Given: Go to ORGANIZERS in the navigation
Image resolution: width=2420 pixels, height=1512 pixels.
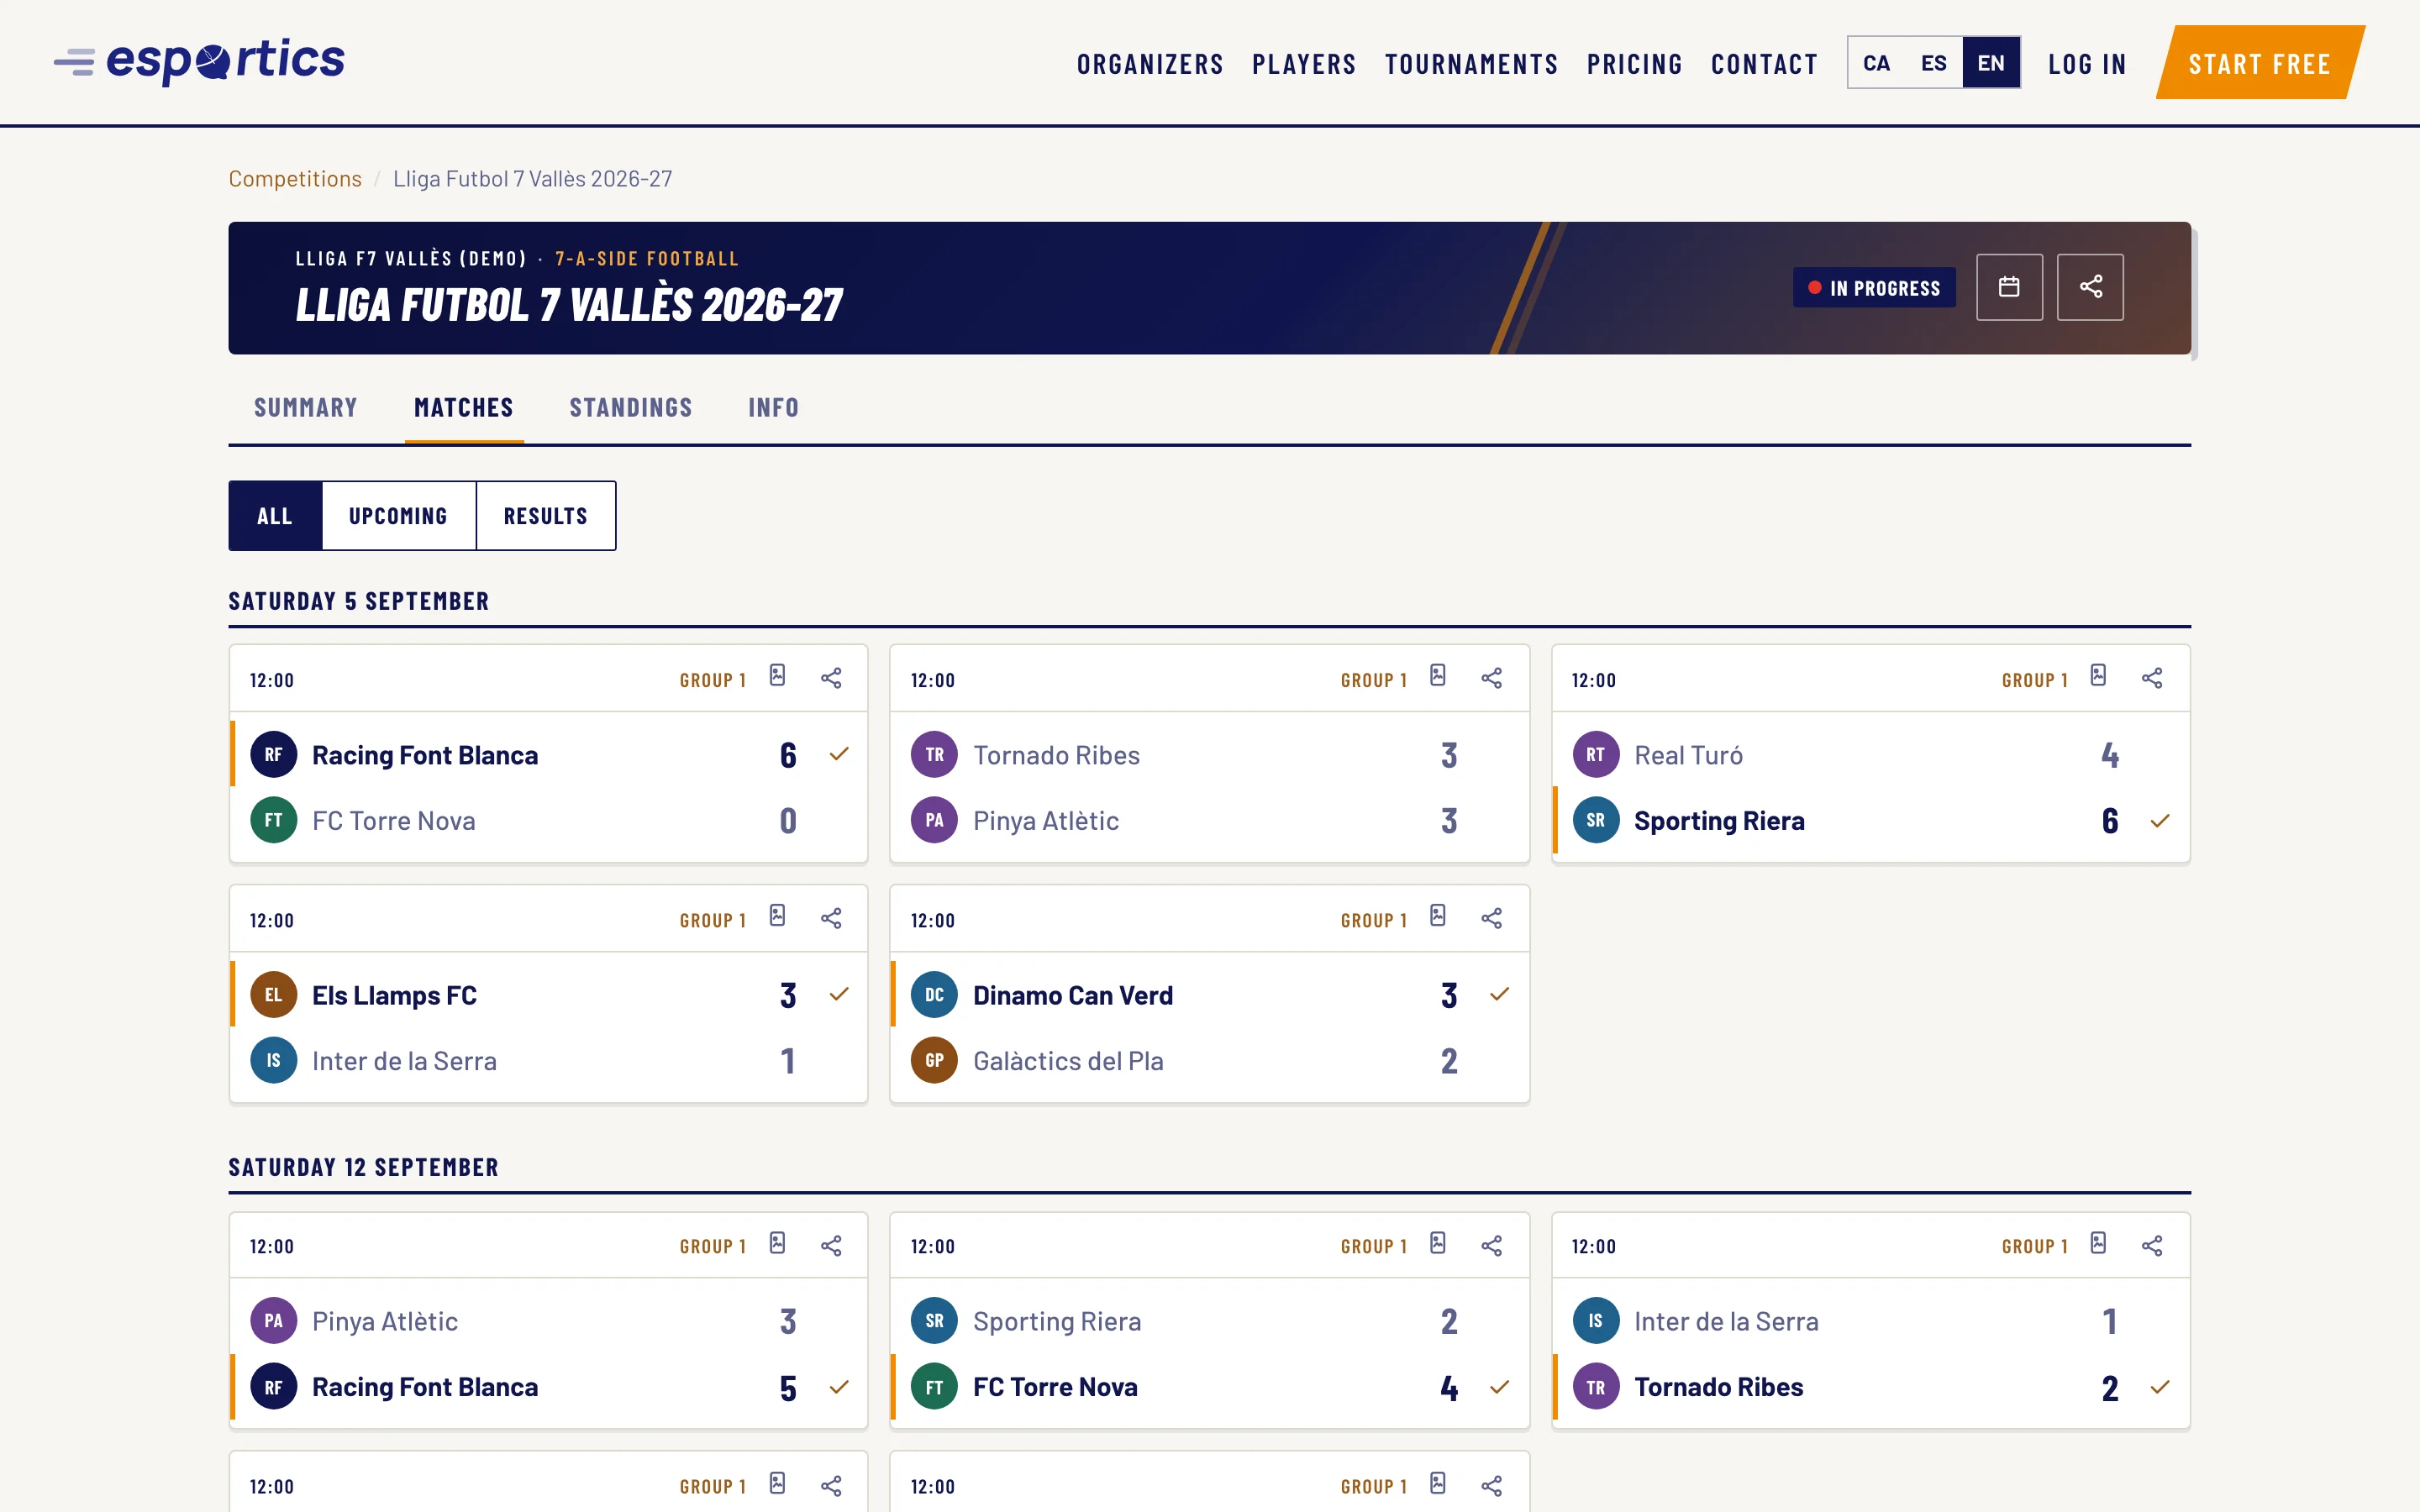Looking at the screenshot, I should (1150, 64).
